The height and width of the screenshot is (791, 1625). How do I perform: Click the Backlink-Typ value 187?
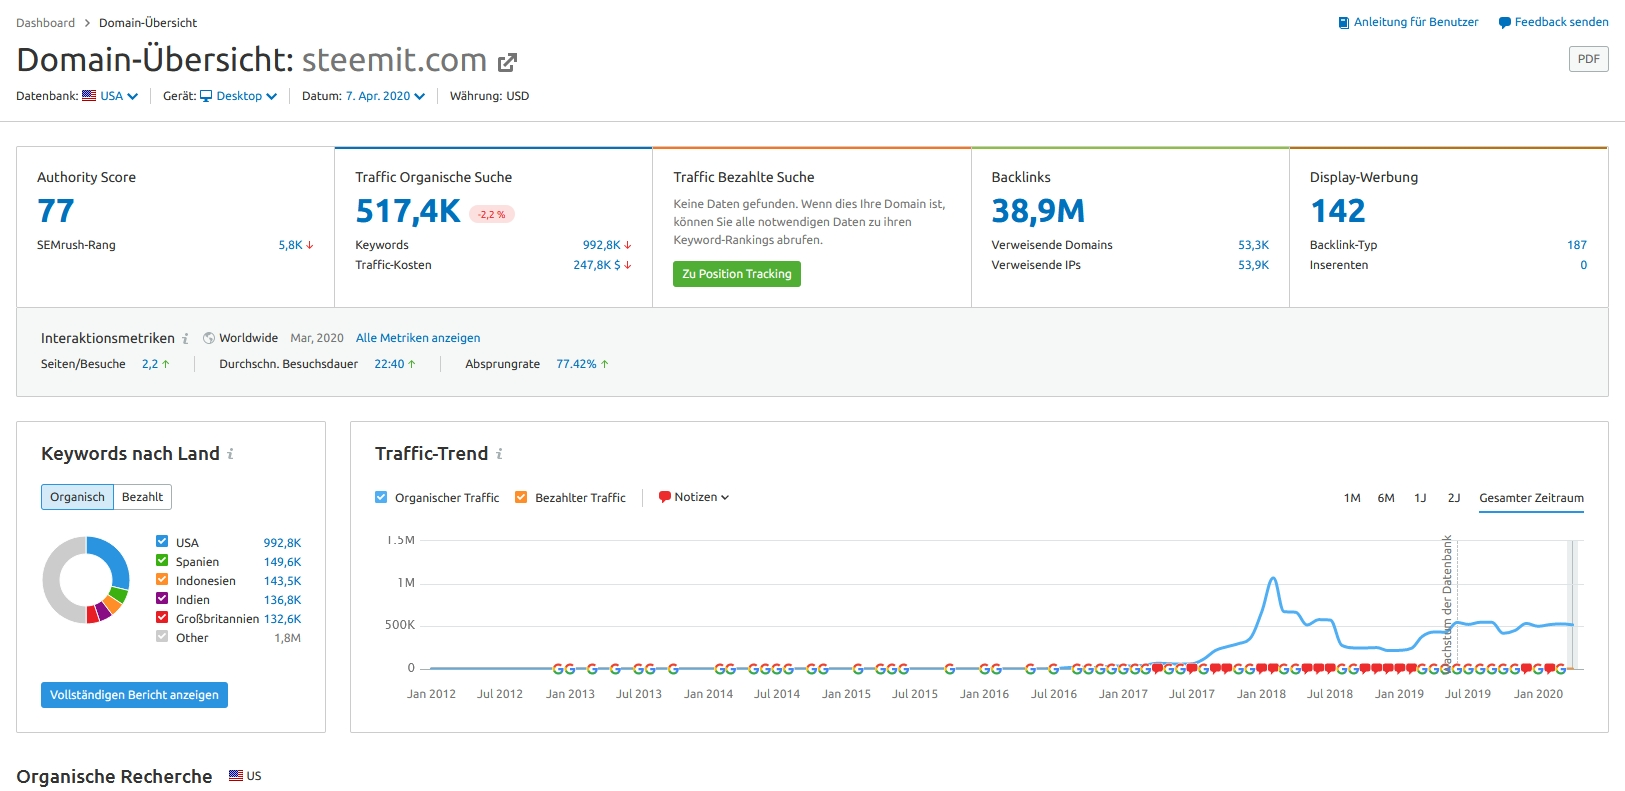coord(1577,245)
